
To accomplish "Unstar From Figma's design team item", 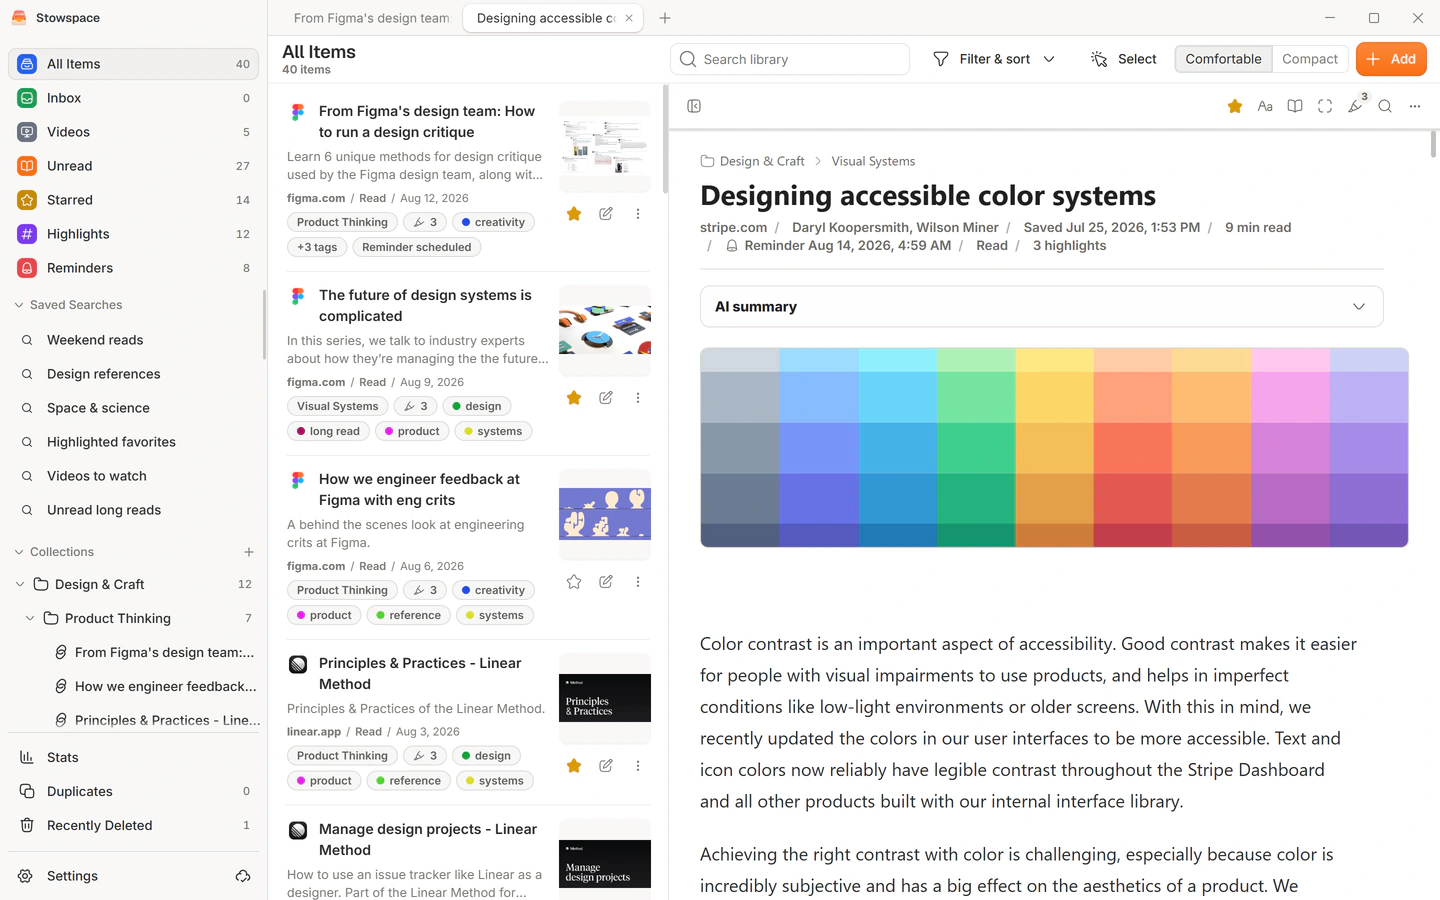I will click(x=574, y=214).
